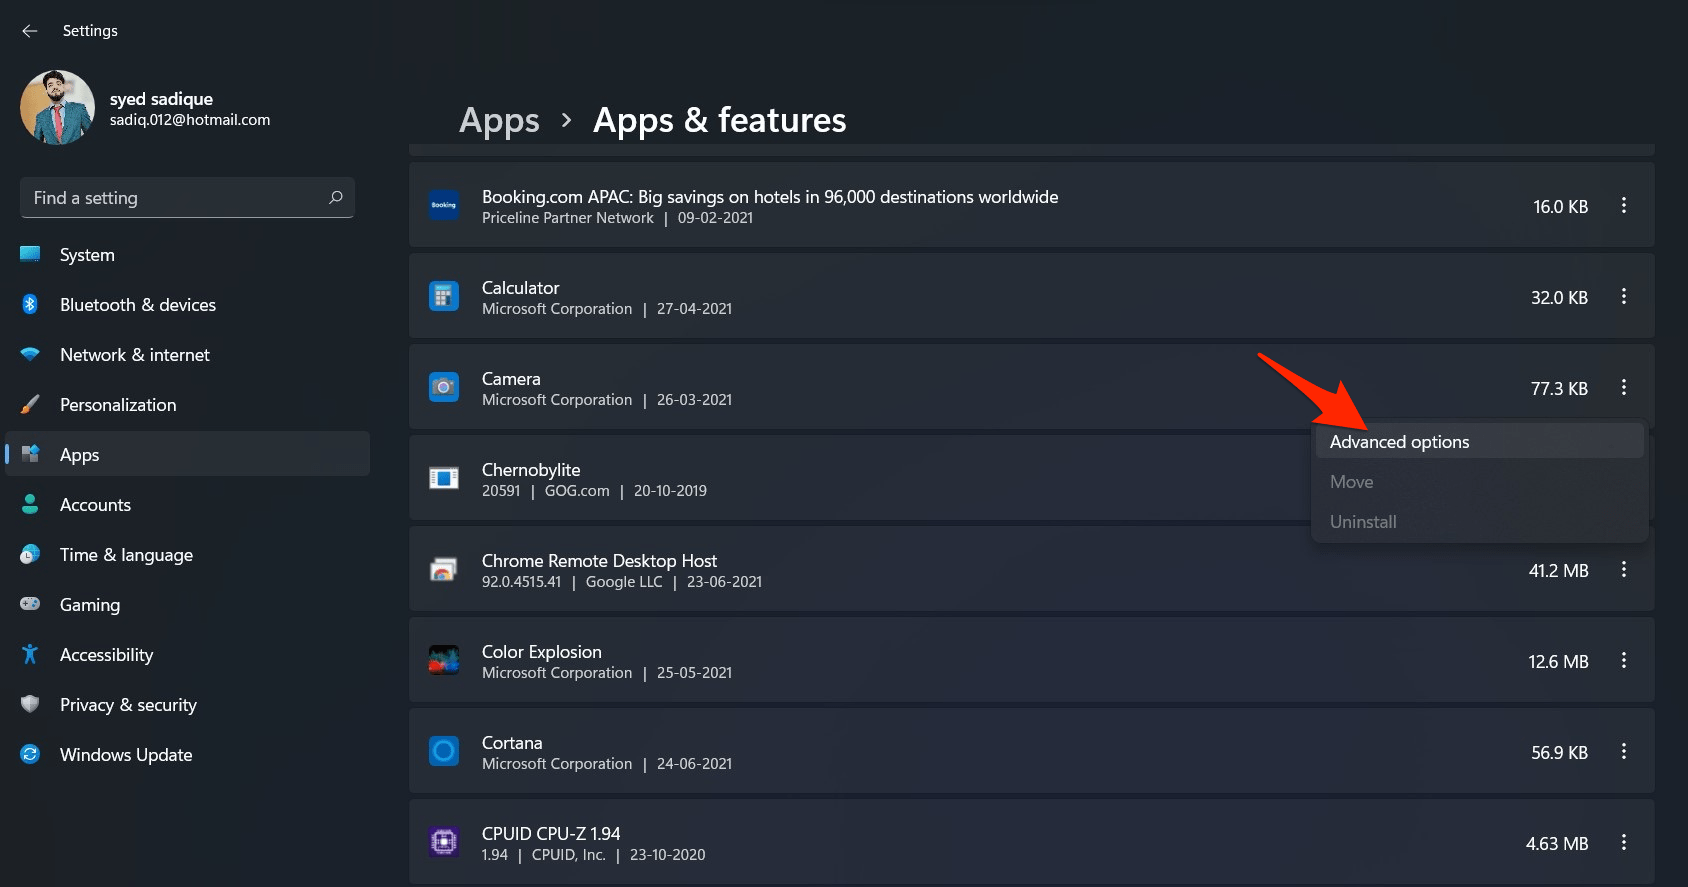
Task: Click the CPUID CPU-Z app icon
Action: (444, 842)
